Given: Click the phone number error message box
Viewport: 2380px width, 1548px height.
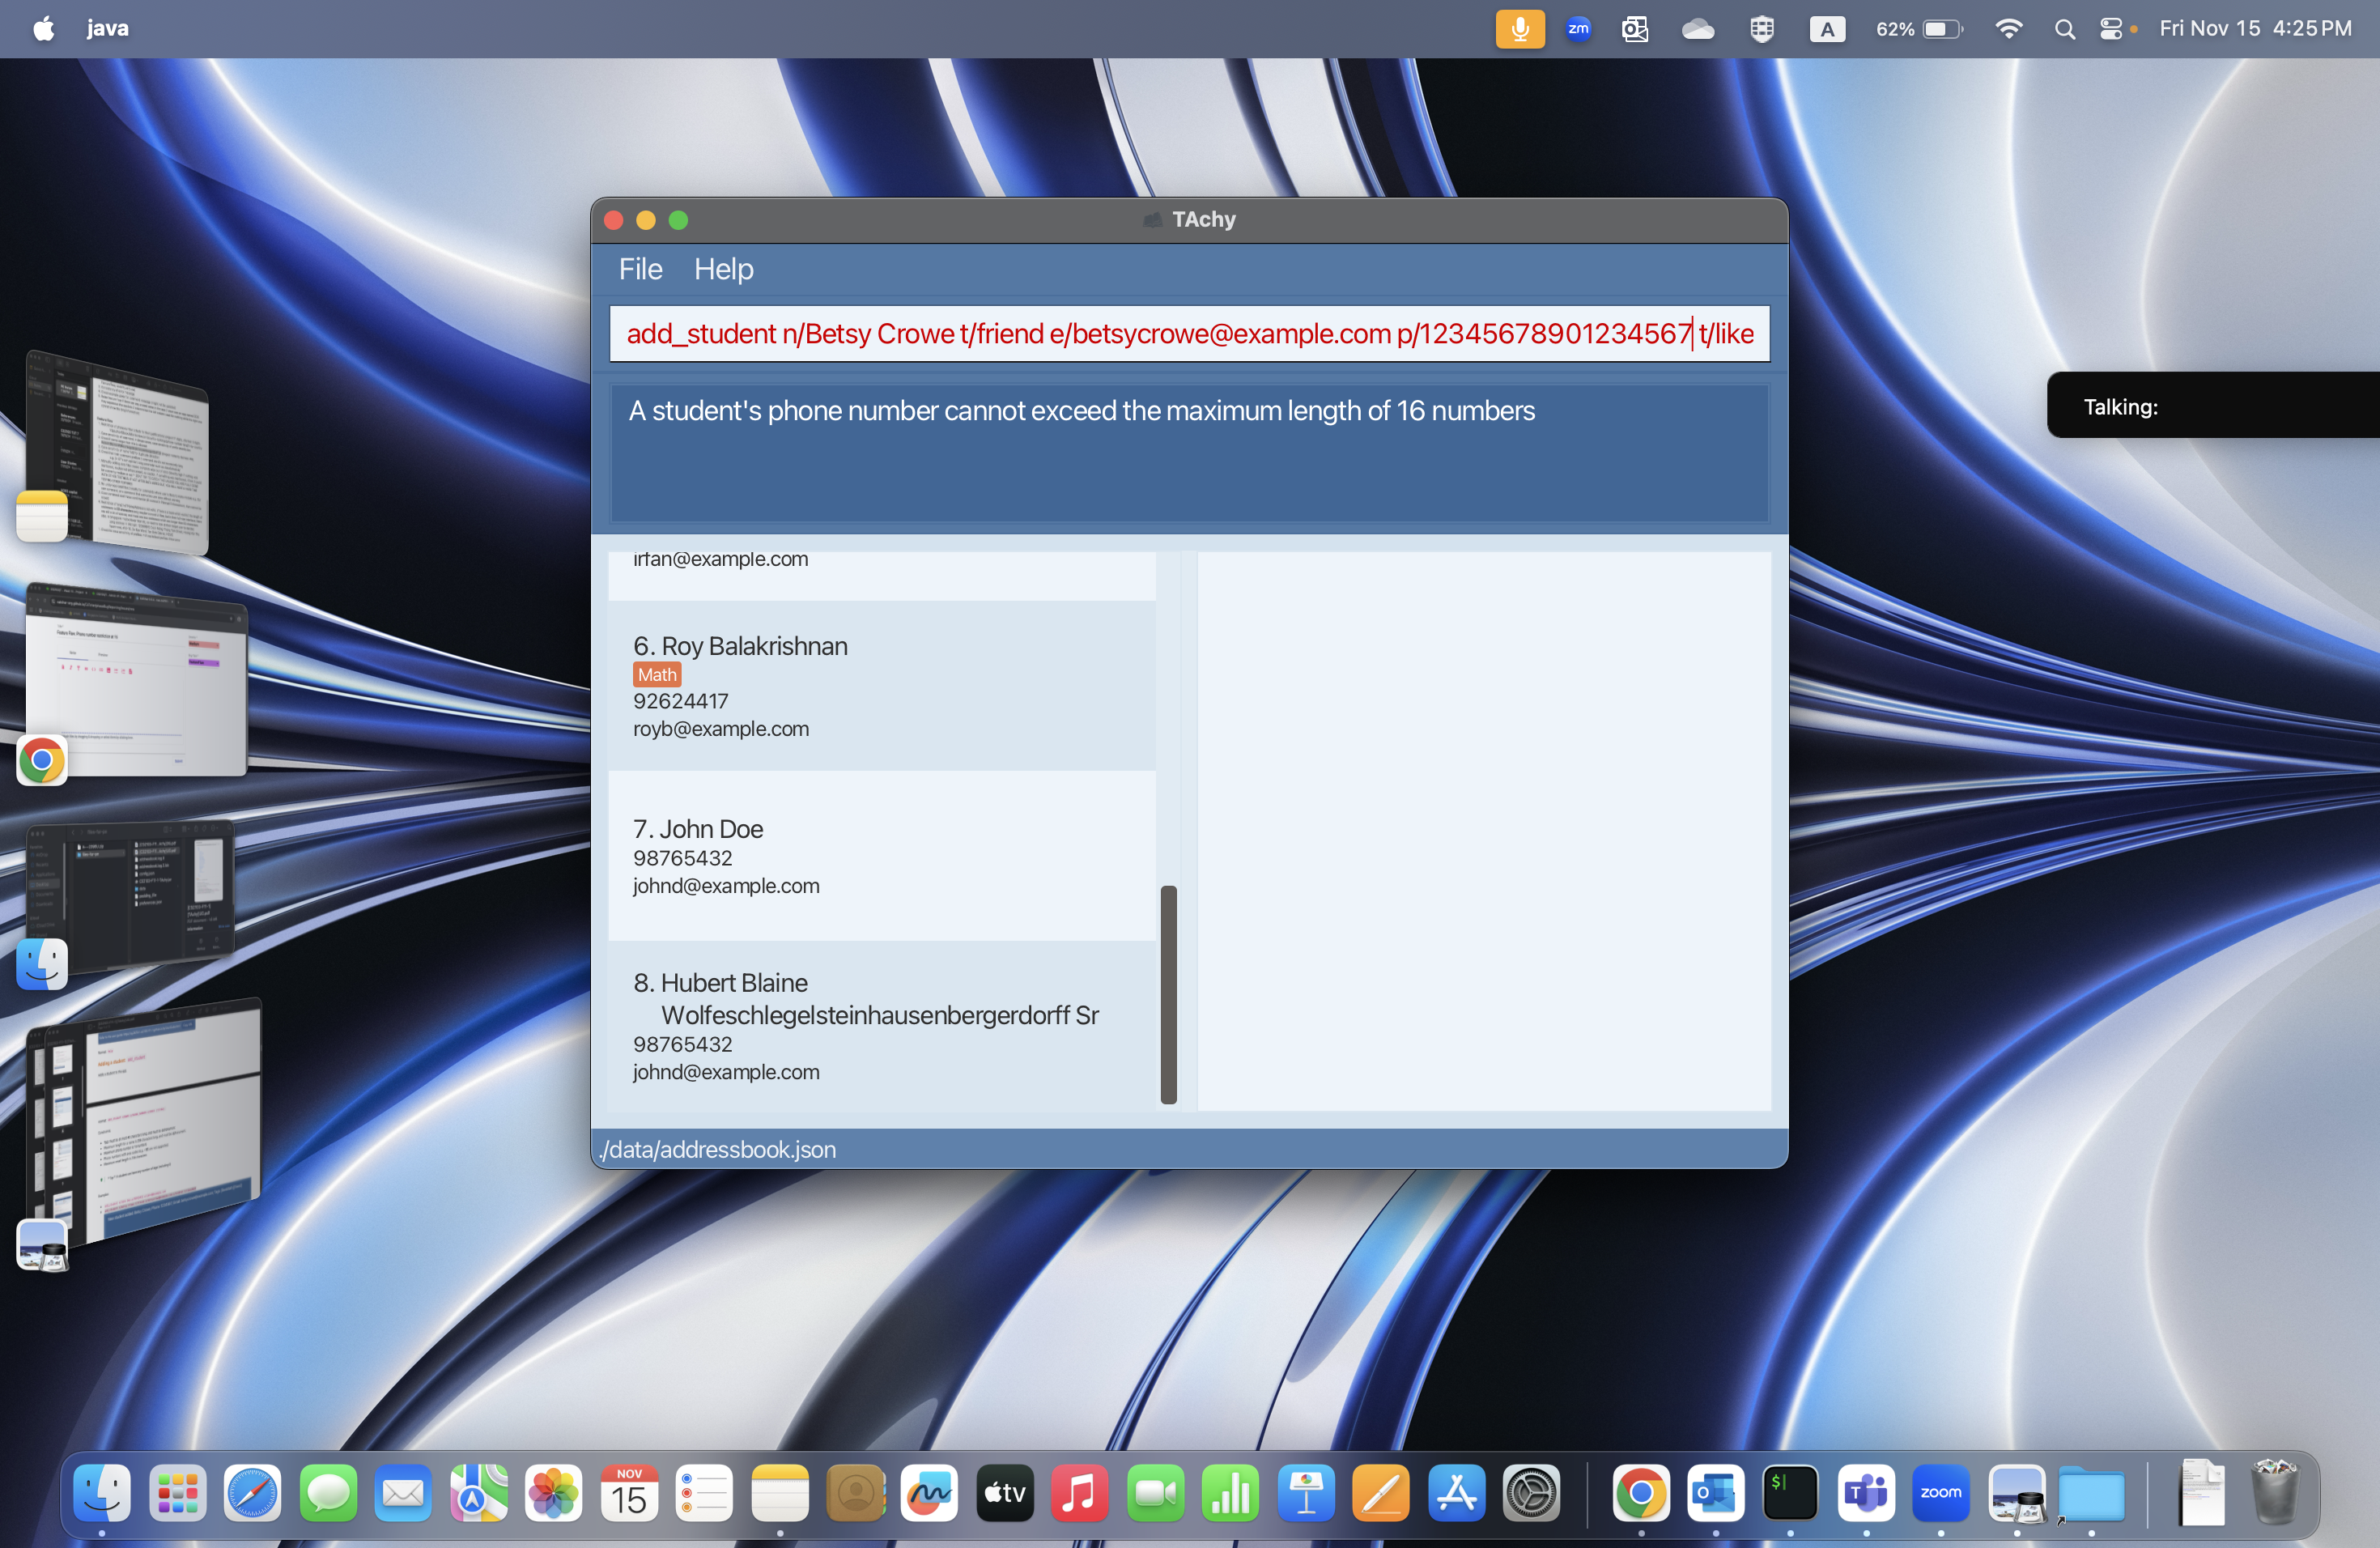Looking at the screenshot, I should point(1189,453).
